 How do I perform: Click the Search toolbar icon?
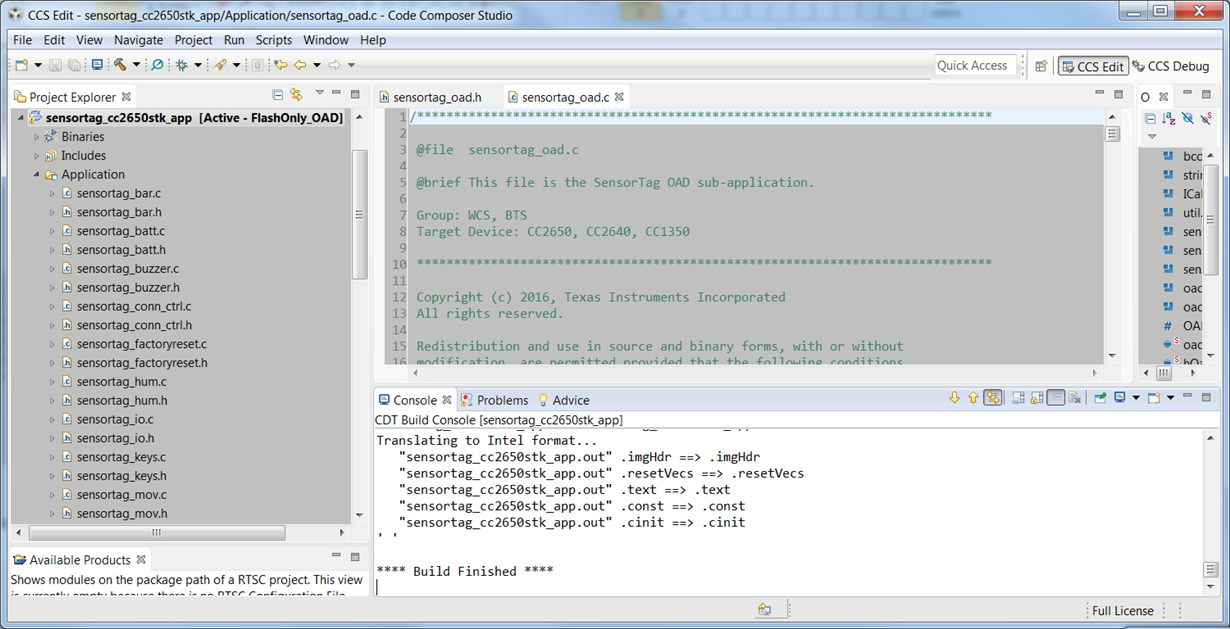click(x=157, y=65)
